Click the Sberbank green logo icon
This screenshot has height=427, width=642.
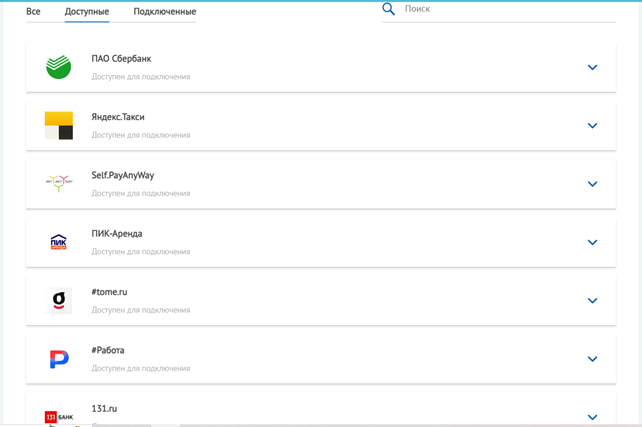coord(59,67)
